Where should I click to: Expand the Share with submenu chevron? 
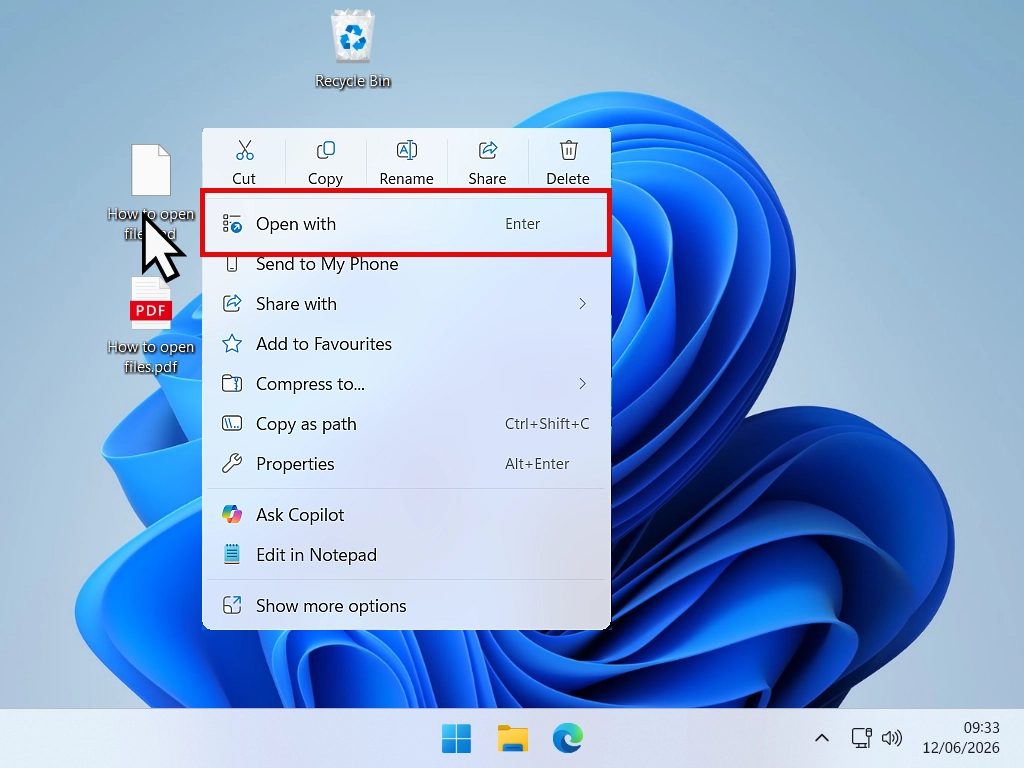tap(582, 304)
